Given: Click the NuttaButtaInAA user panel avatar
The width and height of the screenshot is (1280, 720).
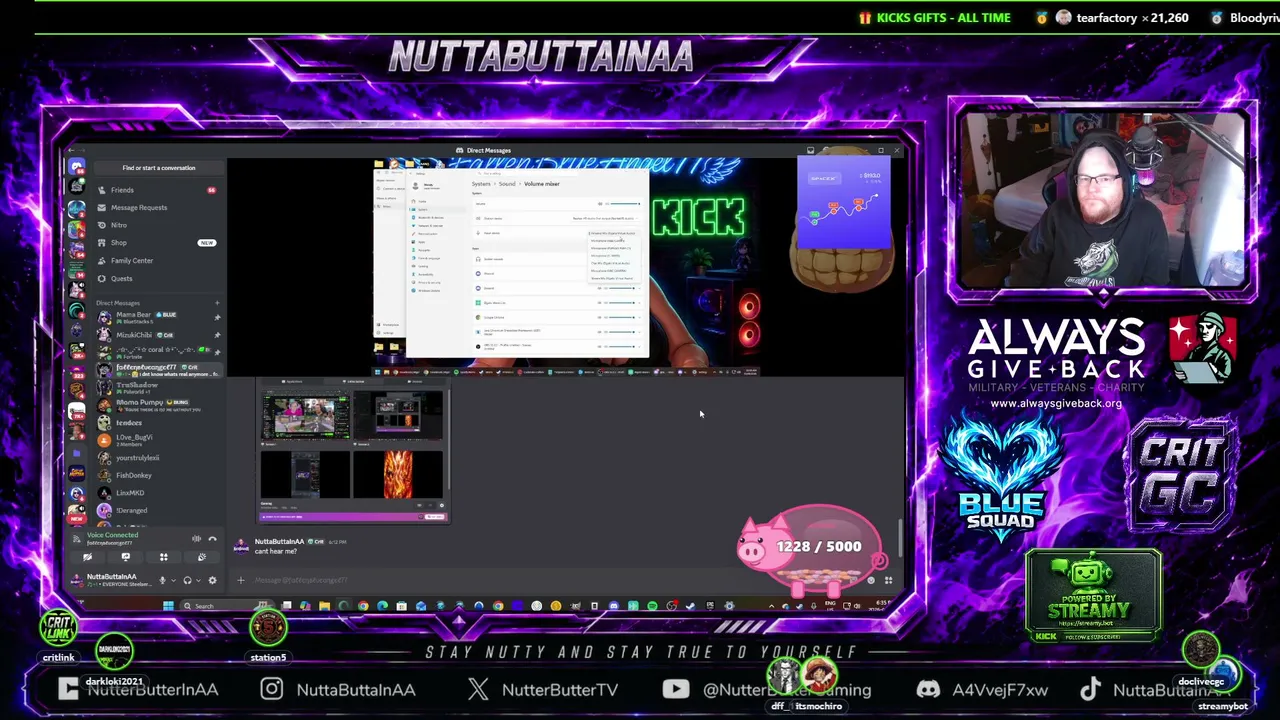Looking at the screenshot, I should point(77,579).
